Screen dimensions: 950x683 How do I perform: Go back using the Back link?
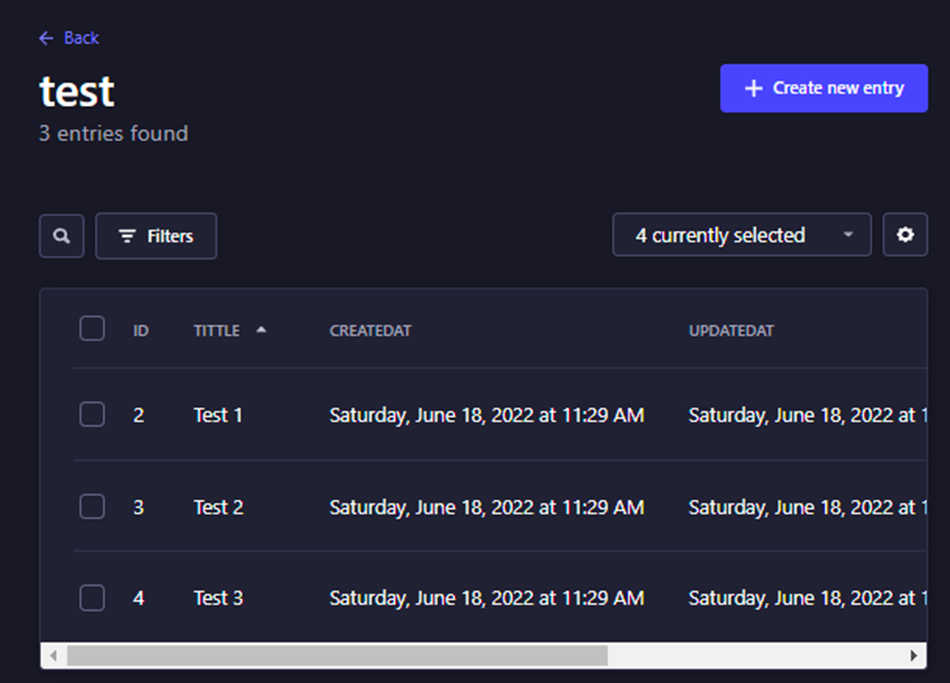[x=81, y=38]
